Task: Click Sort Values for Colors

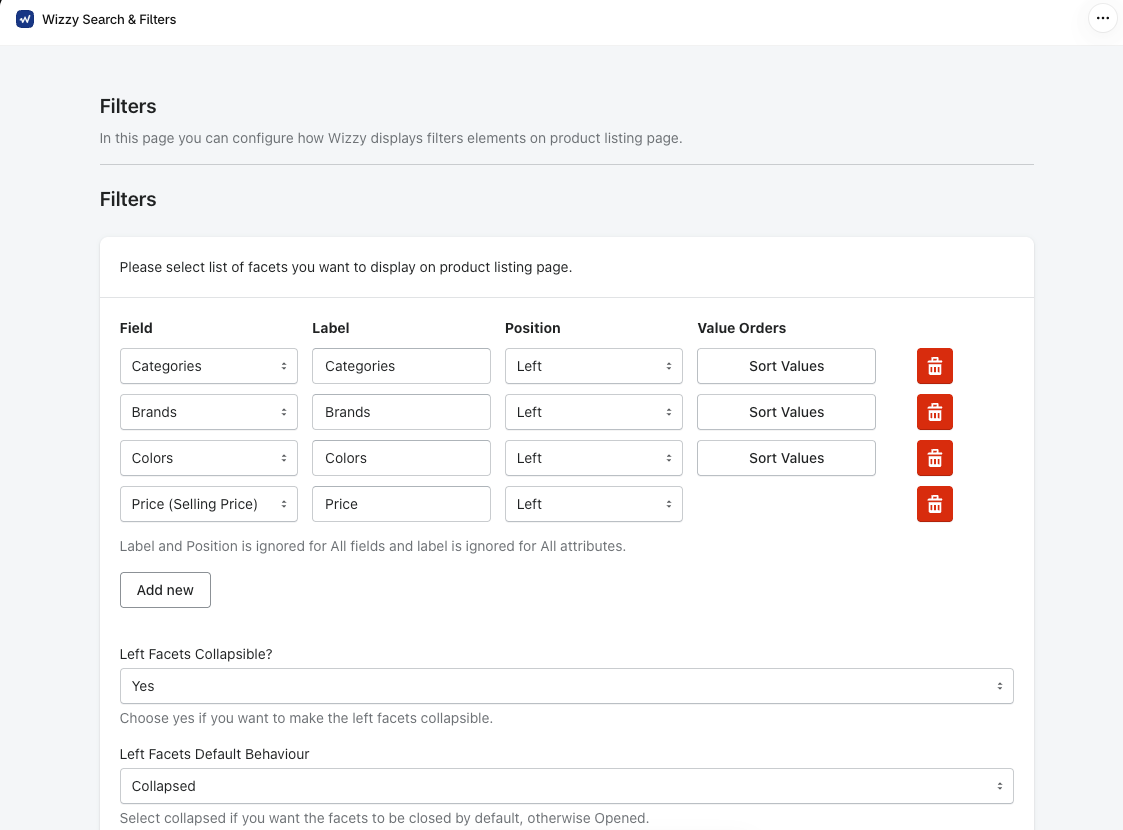Action: (x=786, y=458)
